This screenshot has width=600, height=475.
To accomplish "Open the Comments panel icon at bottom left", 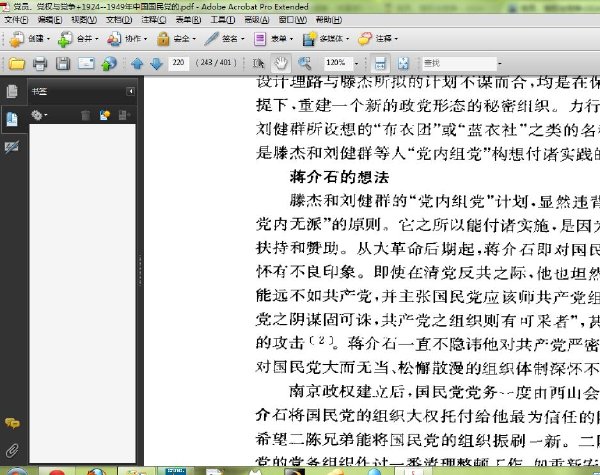I will (x=12, y=423).
